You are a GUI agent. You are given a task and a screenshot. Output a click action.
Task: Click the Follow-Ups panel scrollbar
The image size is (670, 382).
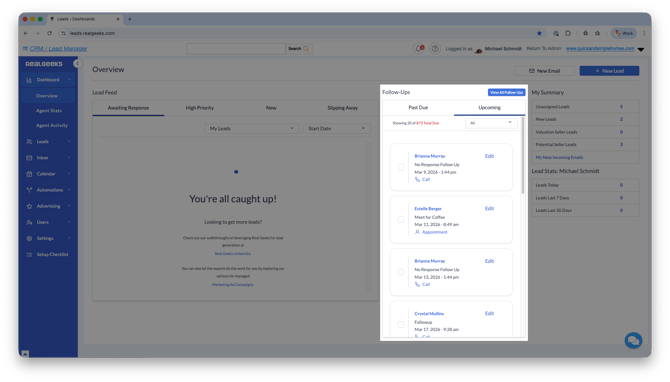pos(523,156)
